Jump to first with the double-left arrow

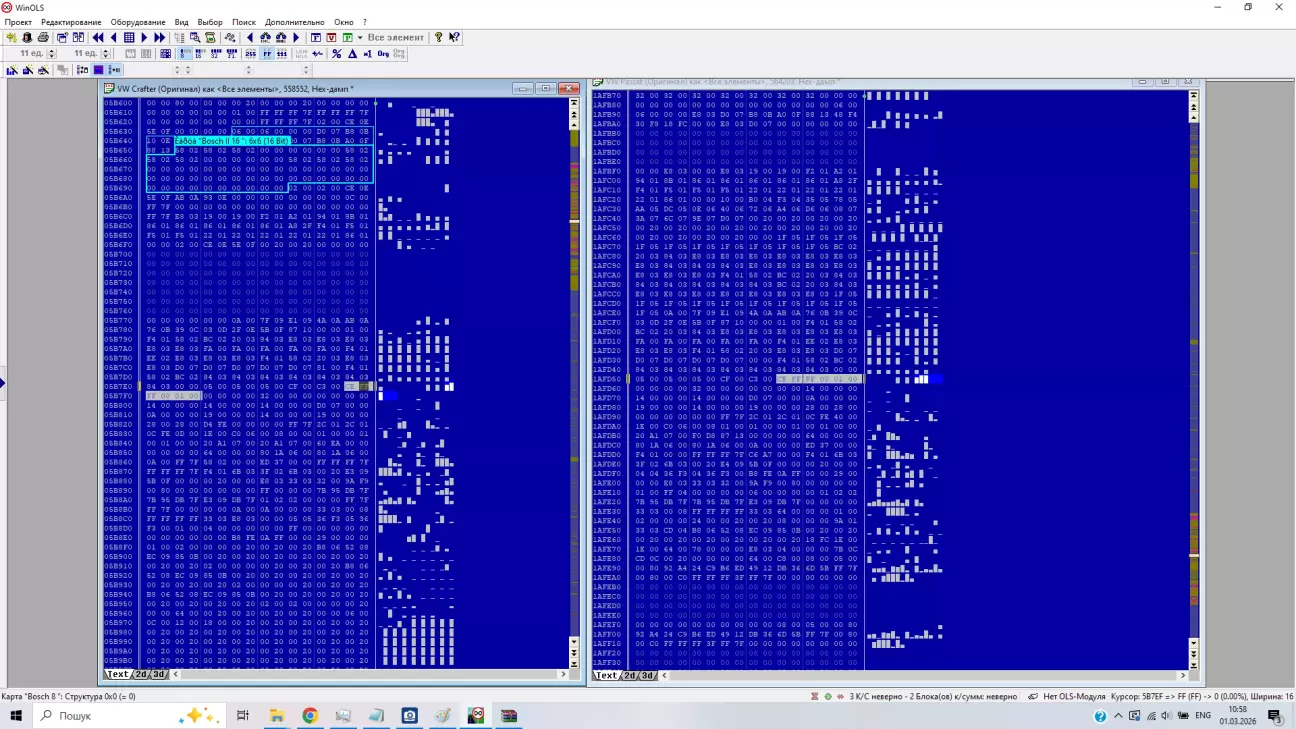pos(98,38)
